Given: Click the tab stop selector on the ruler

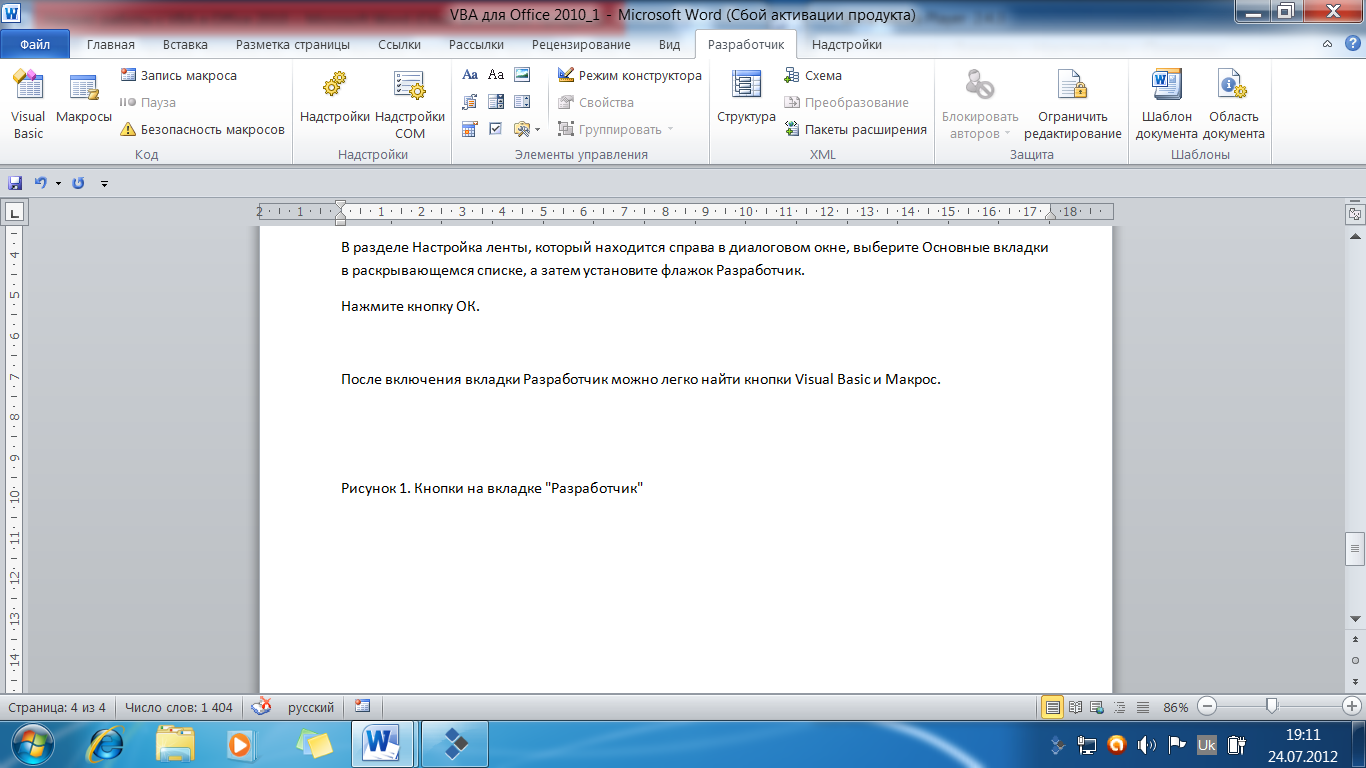Looking at the screenshot, I should (15, 212).
